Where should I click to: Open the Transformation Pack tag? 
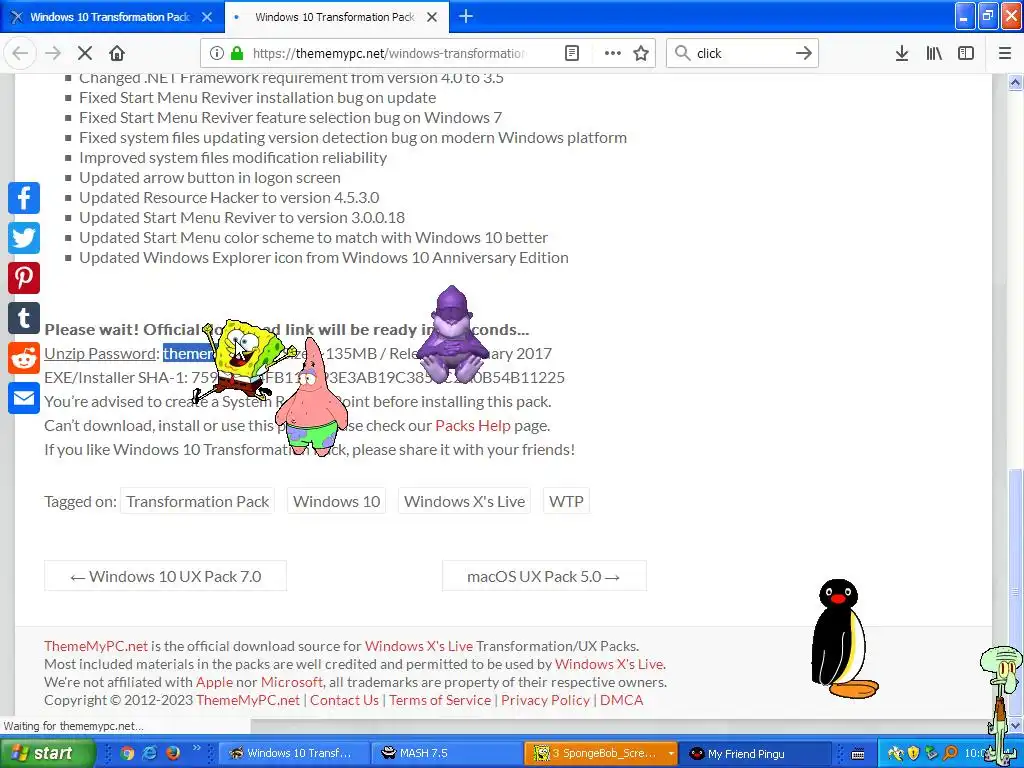point(197,501)
